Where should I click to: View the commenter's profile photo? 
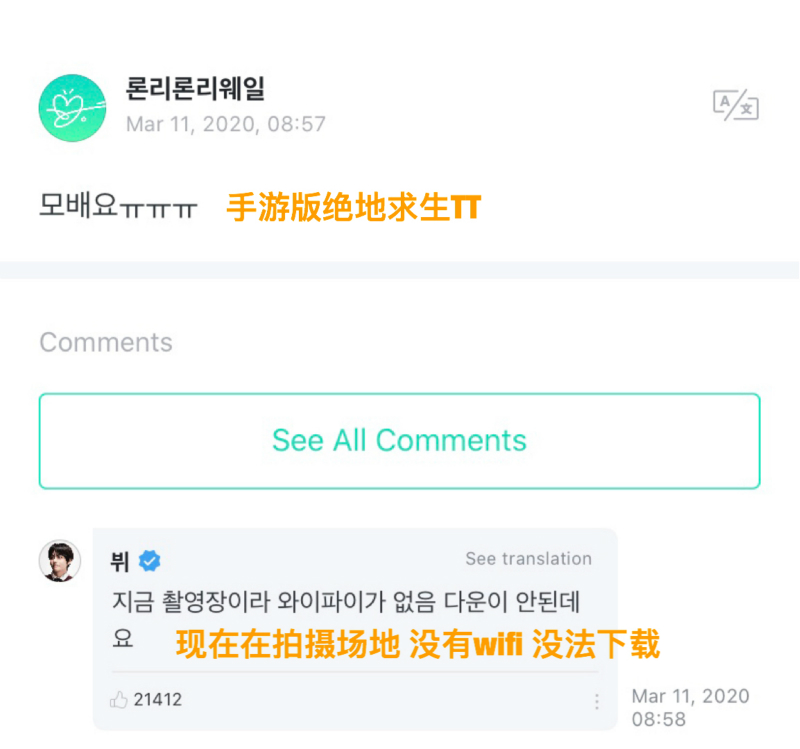59,560
